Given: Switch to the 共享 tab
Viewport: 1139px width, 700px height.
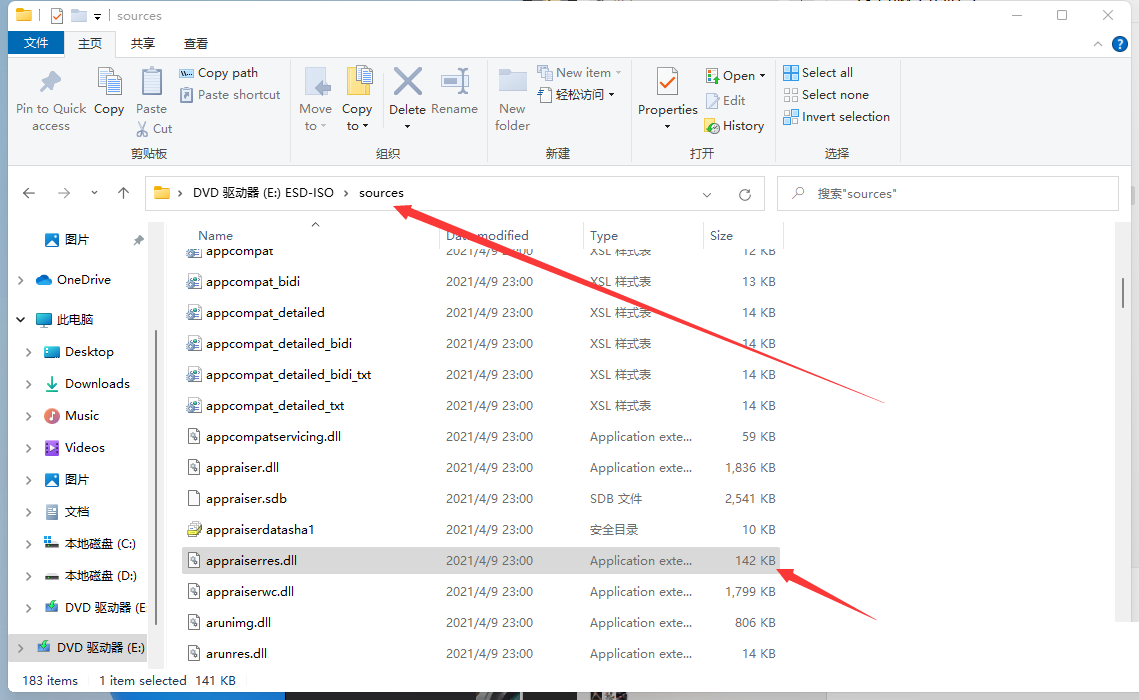Looking at the screenshot, I should coord(142,44).
